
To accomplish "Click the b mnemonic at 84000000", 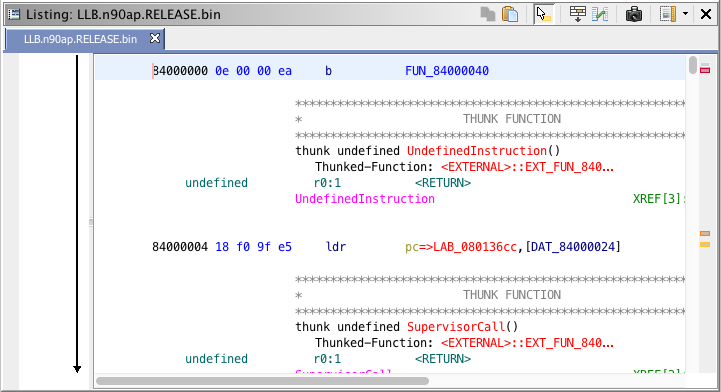I will pos(328,71).
